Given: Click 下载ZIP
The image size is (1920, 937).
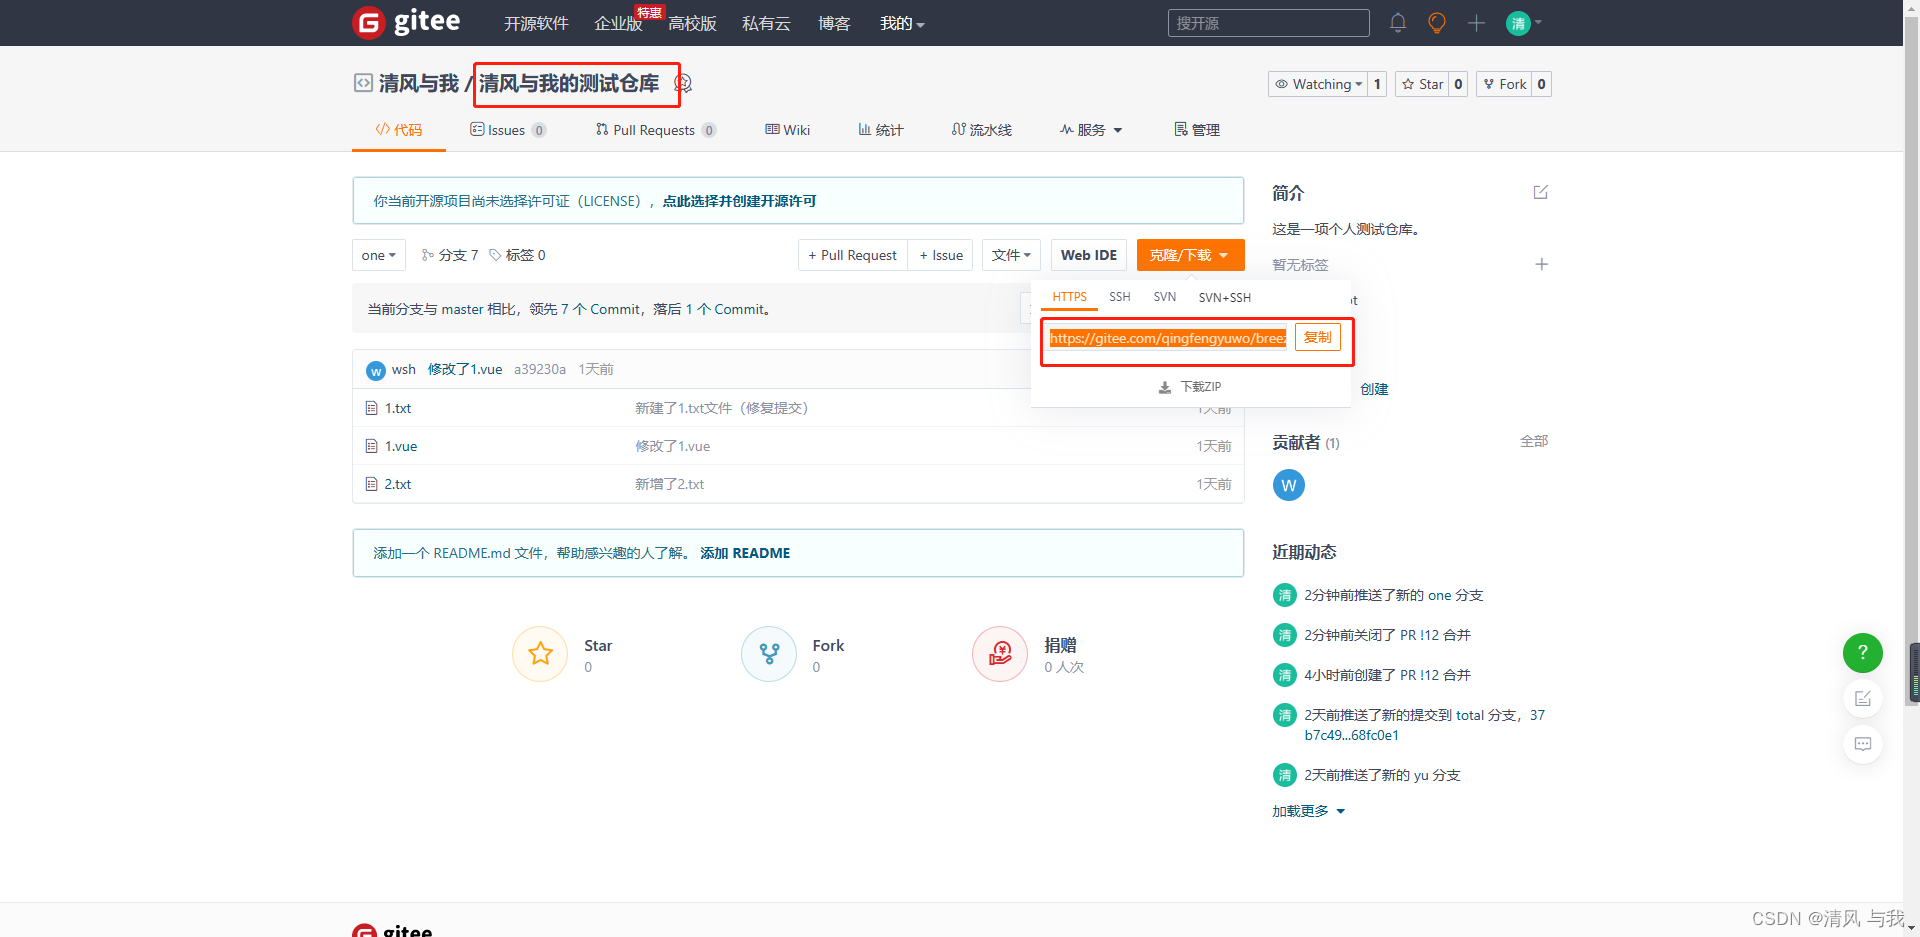Looking at the screenshot, I should coord(1189,387).
